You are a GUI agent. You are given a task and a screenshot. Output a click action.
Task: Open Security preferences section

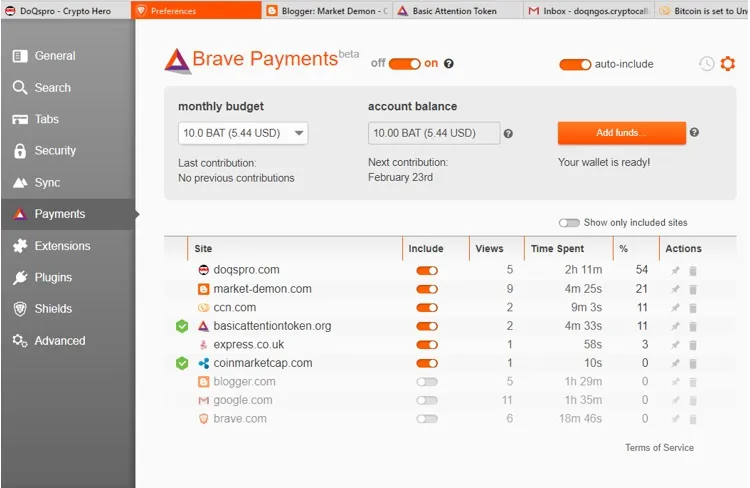point(68,151)
